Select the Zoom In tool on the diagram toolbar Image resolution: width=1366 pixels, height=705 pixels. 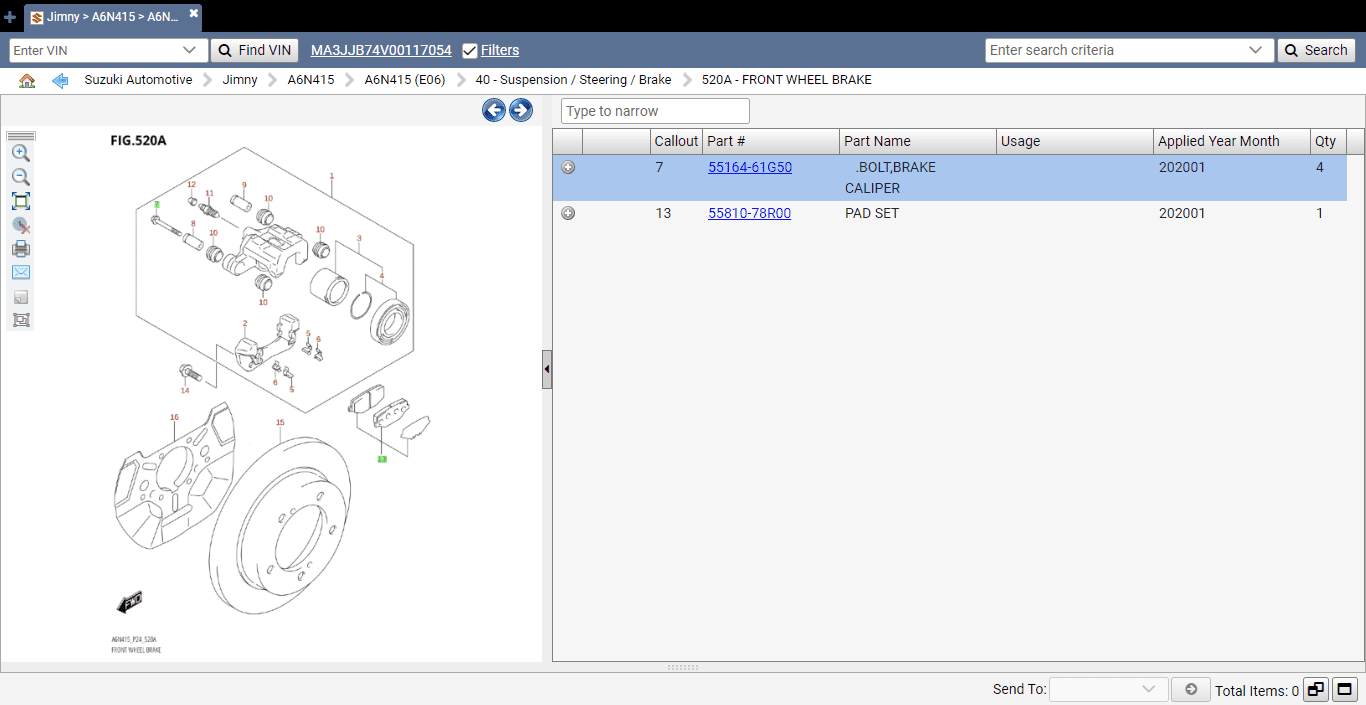(x=20, y=152)
